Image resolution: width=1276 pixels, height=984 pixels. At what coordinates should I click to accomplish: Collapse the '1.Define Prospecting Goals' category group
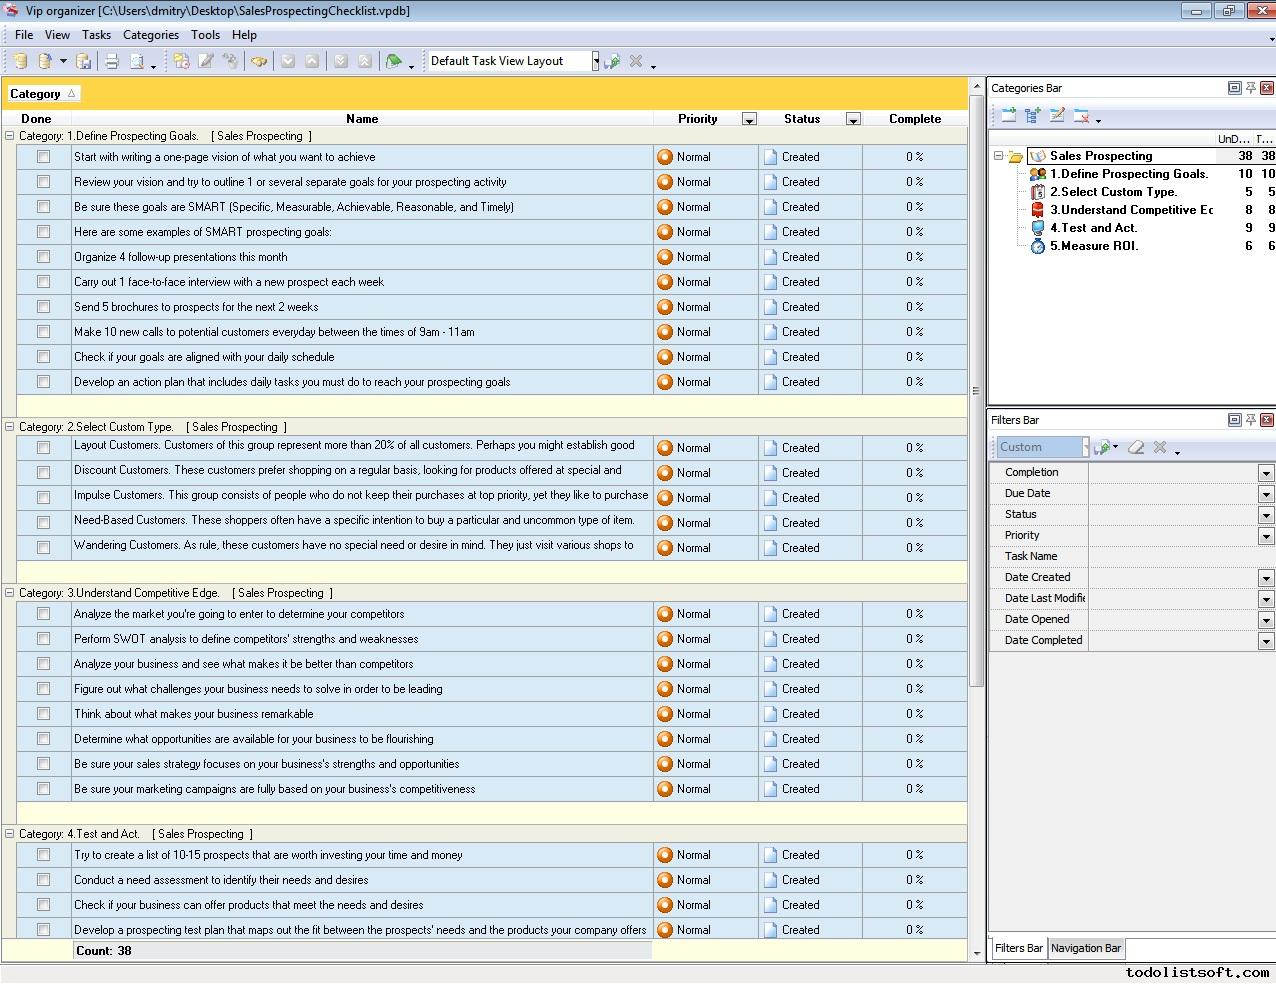coord(10,136)
